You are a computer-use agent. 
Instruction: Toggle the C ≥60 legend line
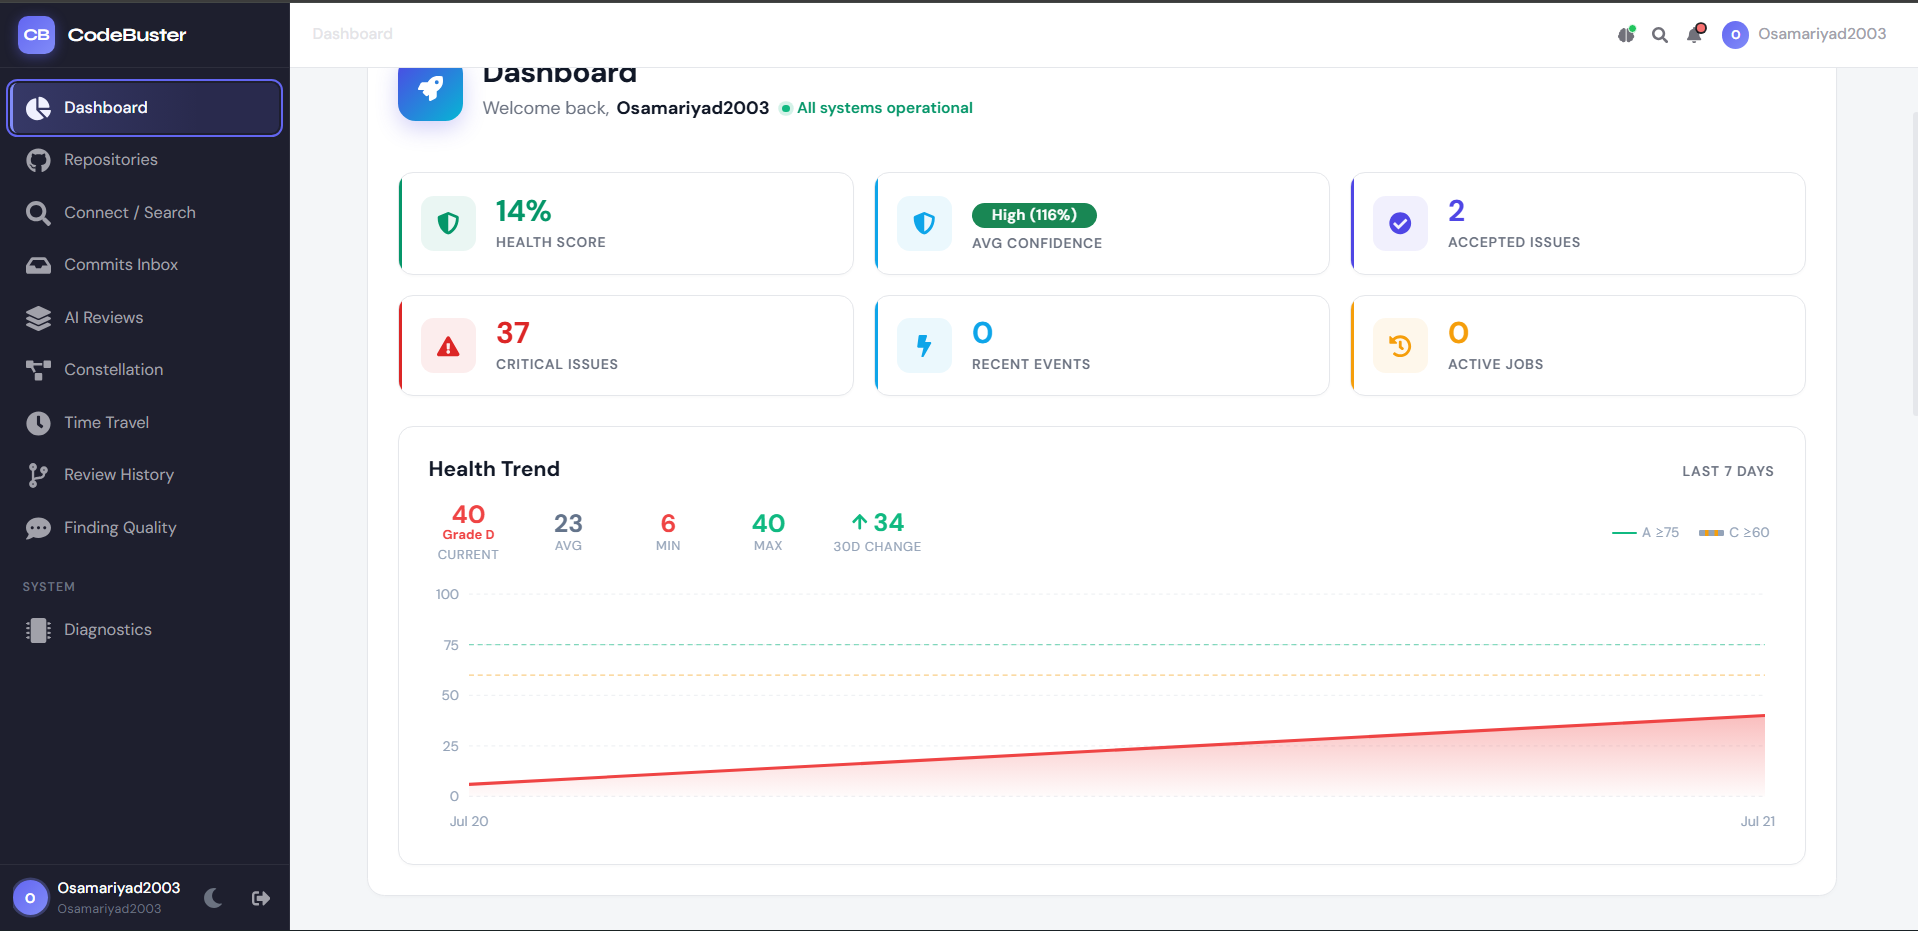point(1734,532)
